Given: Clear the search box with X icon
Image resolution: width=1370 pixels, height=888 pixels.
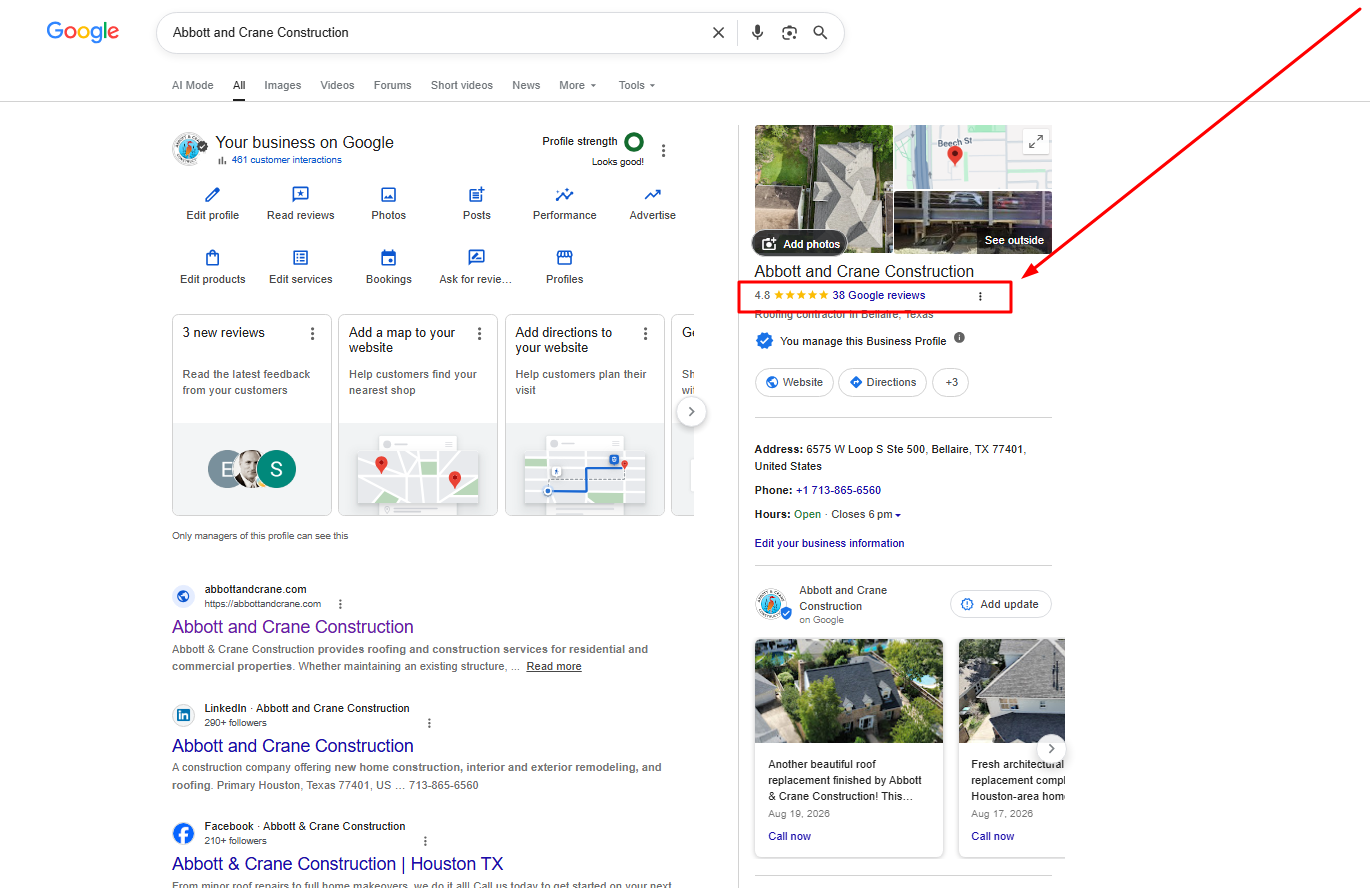Looking at the screenshot, I should 718,33.
